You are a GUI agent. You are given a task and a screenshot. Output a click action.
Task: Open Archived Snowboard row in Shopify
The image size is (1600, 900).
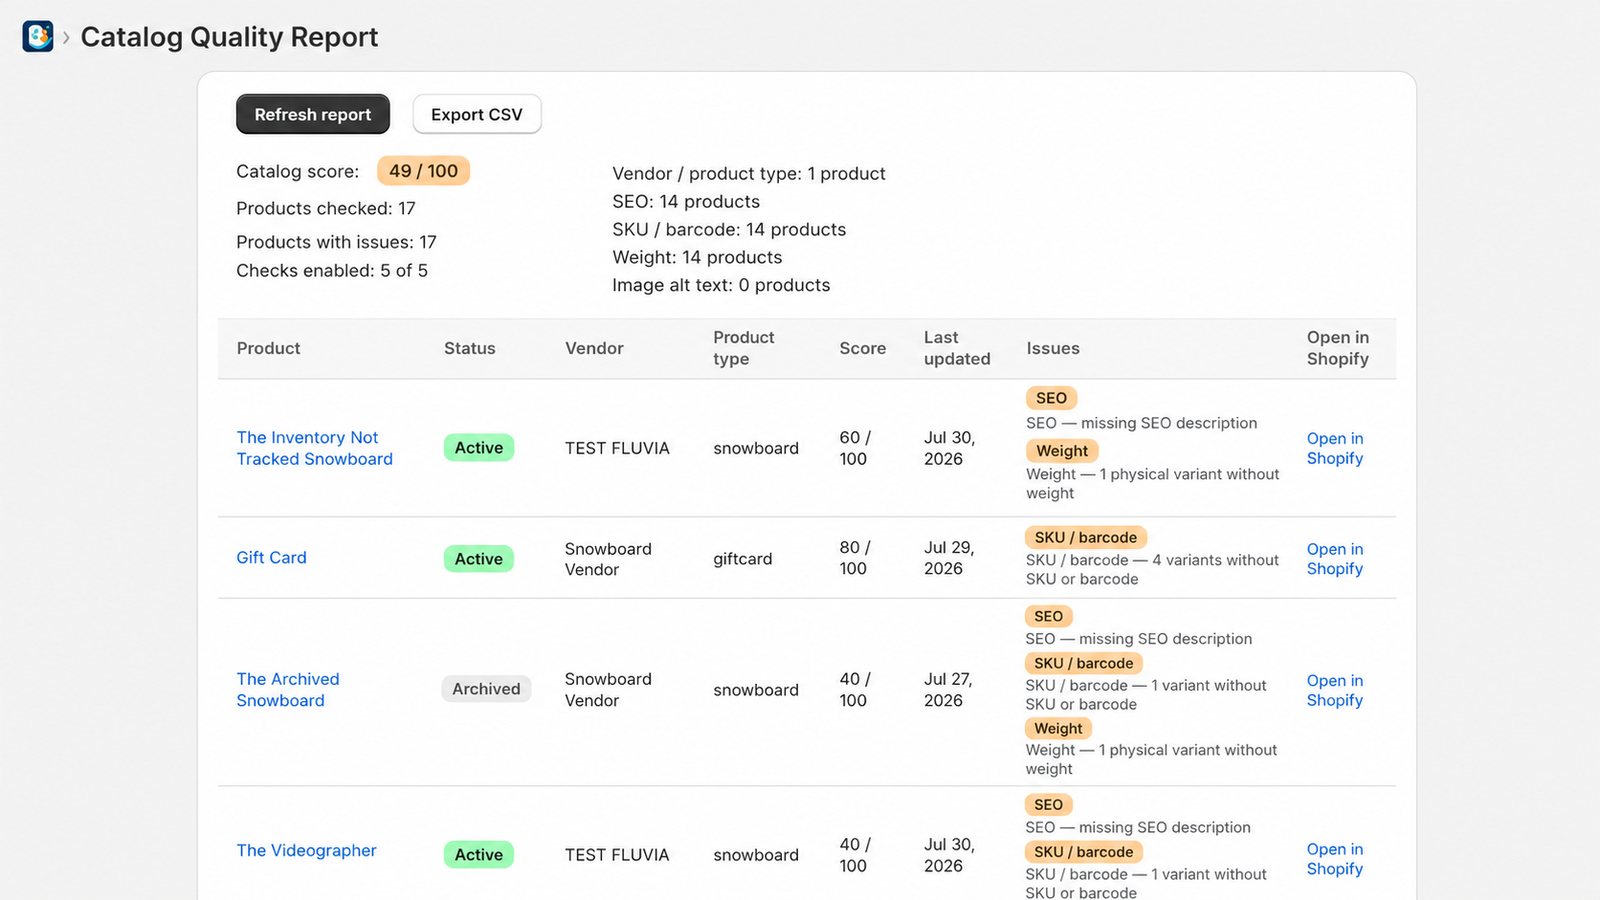pos(1335,690)
